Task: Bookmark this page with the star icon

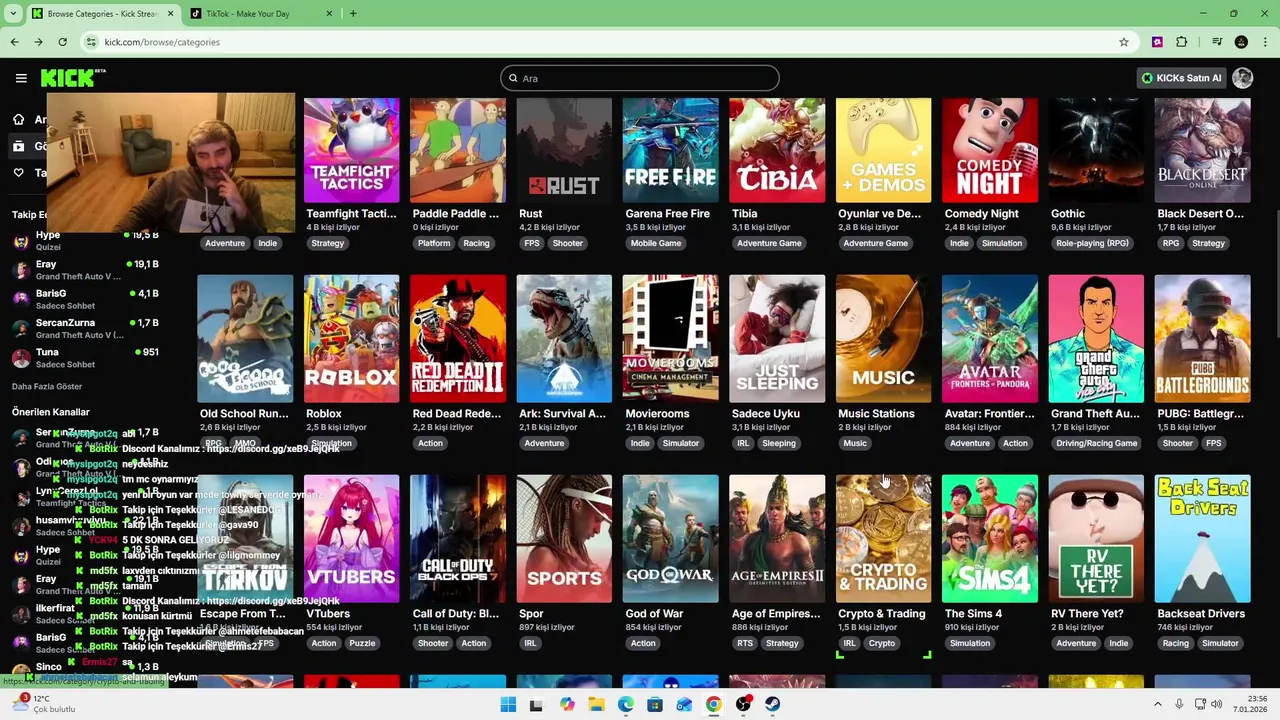Action: pyautogui.click(x=1124, y=42)
